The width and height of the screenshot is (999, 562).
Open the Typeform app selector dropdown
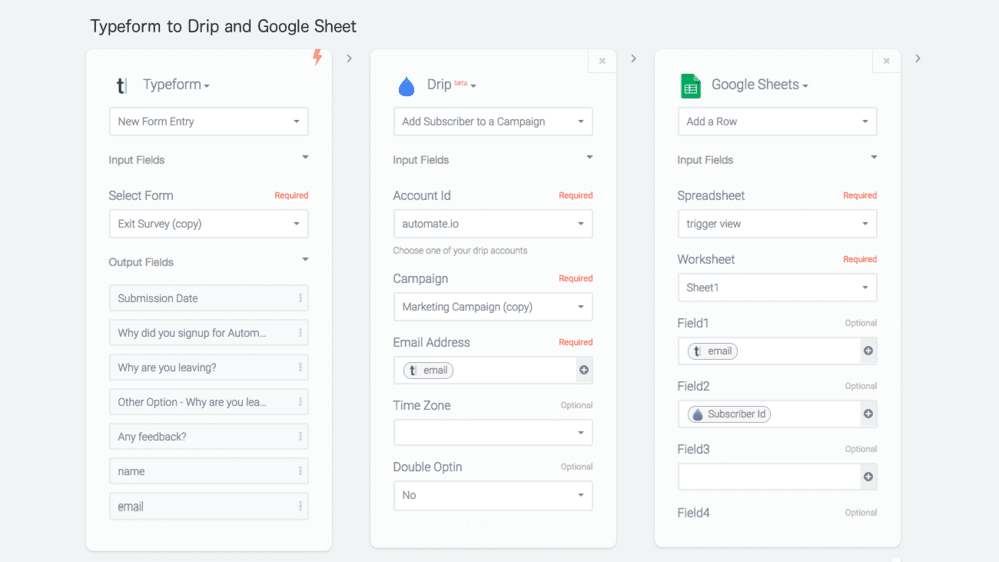pos(176,85)
